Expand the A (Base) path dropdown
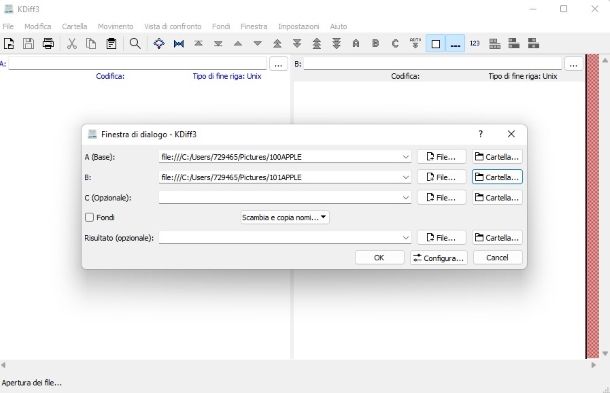 pos(405,157)
